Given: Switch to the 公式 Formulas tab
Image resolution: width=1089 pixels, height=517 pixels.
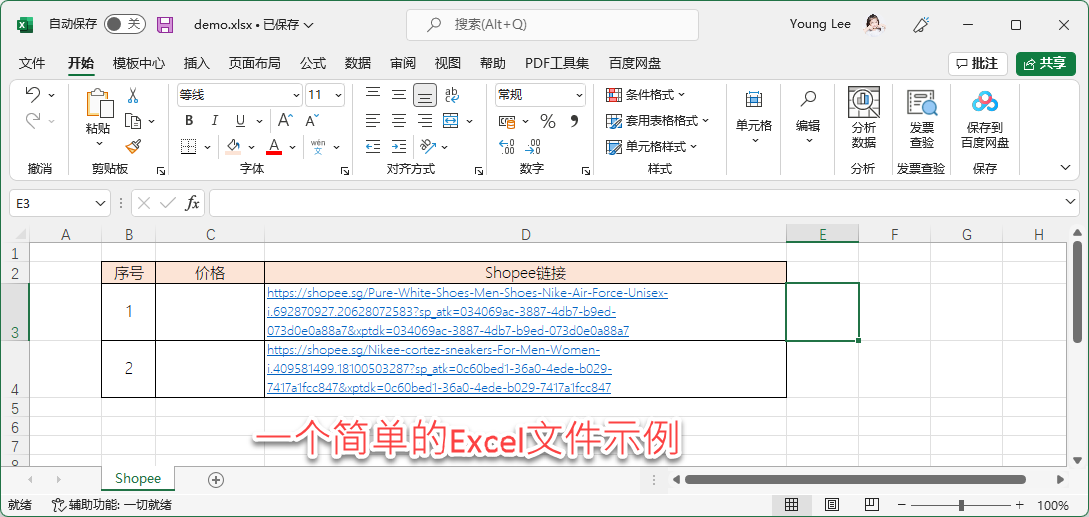Looking at the screenshot, I should [x=313, y=63].
